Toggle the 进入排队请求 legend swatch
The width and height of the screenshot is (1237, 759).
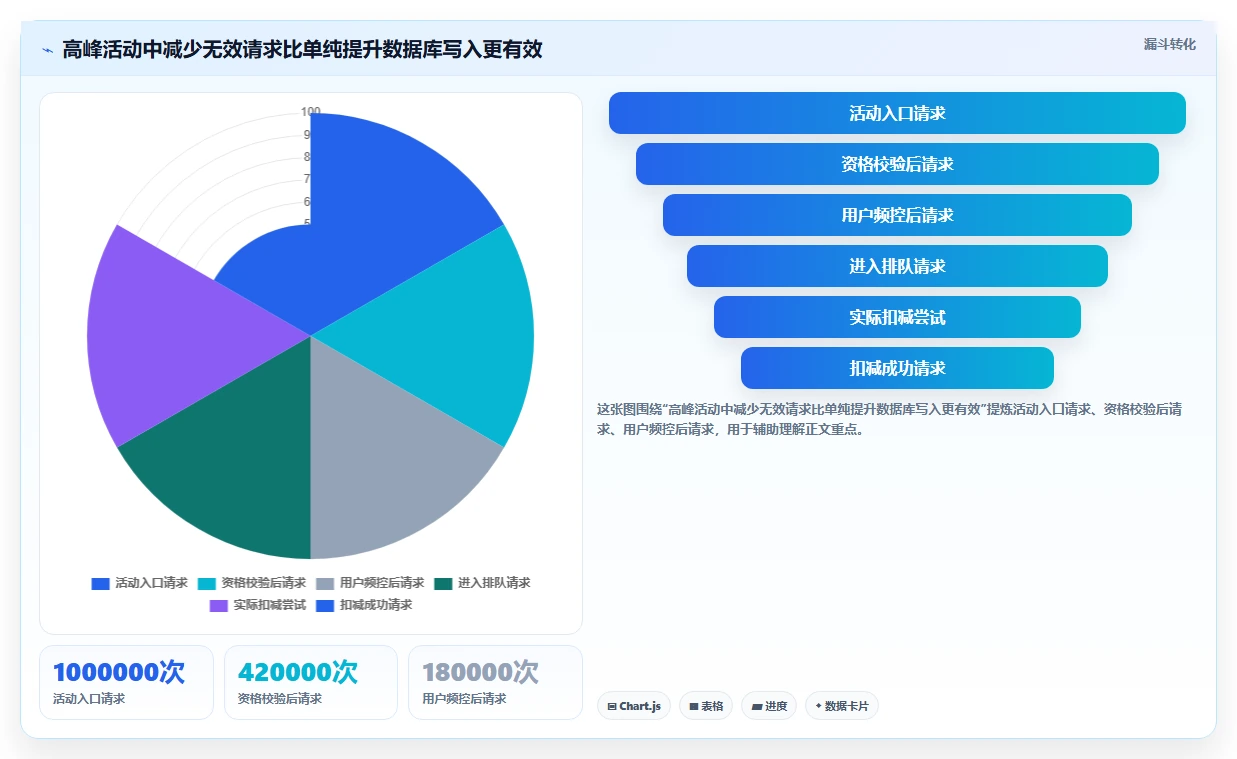click(x=443, y=583)
